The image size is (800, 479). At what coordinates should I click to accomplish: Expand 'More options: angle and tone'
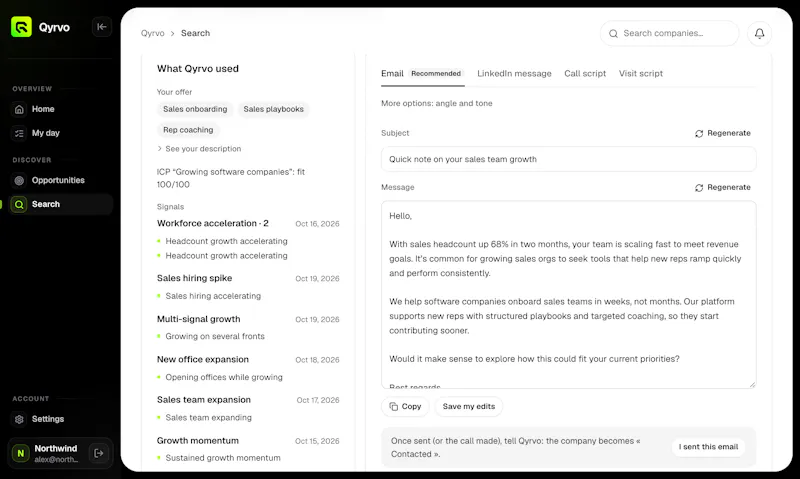tap(436, 103)
